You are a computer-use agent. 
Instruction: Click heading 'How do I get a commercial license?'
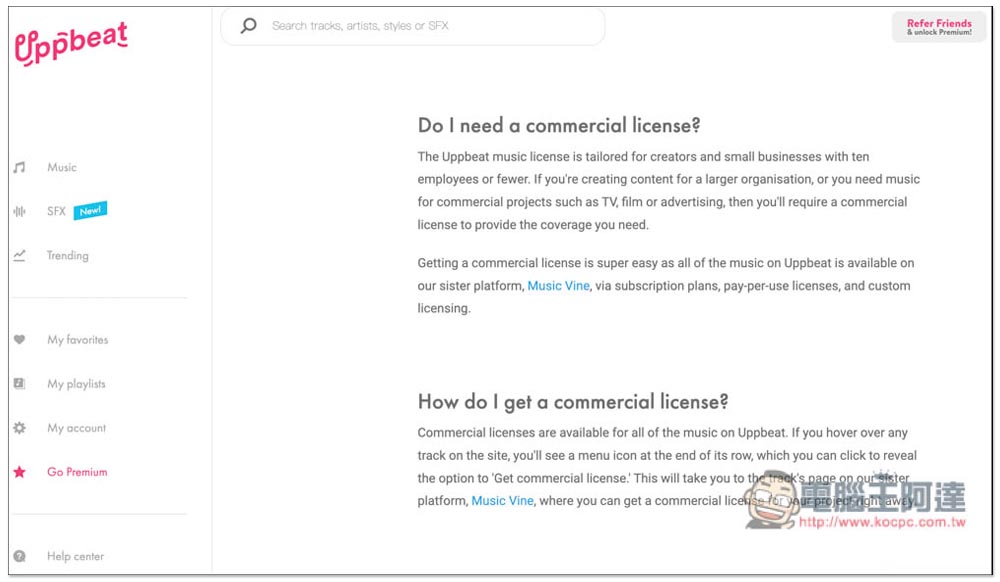(x=573, y=402)
